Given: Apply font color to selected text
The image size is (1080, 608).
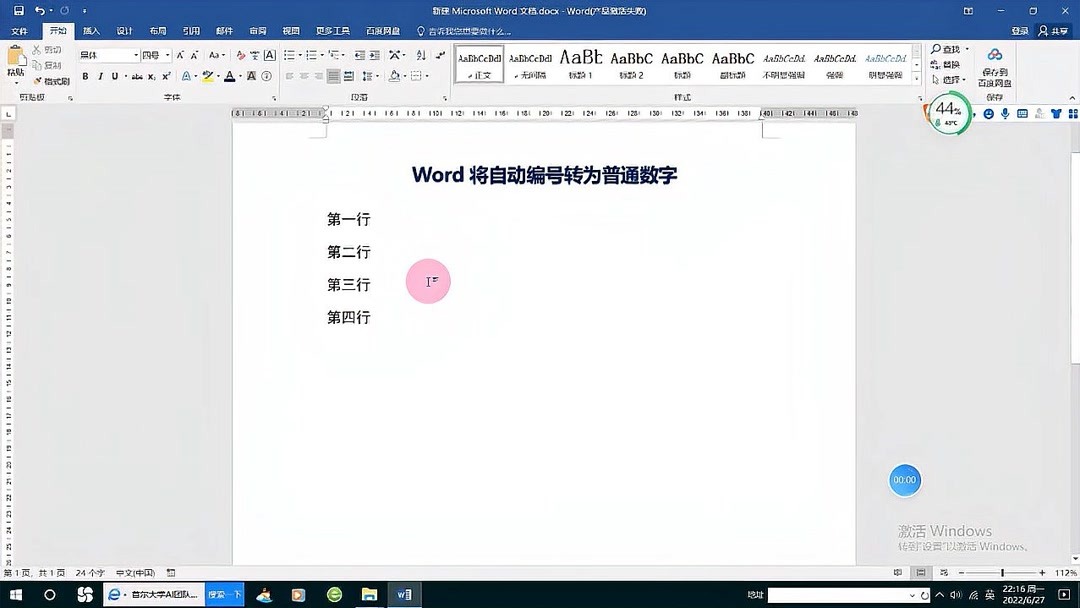Looking at the screenshot, I should pos(228,76).
